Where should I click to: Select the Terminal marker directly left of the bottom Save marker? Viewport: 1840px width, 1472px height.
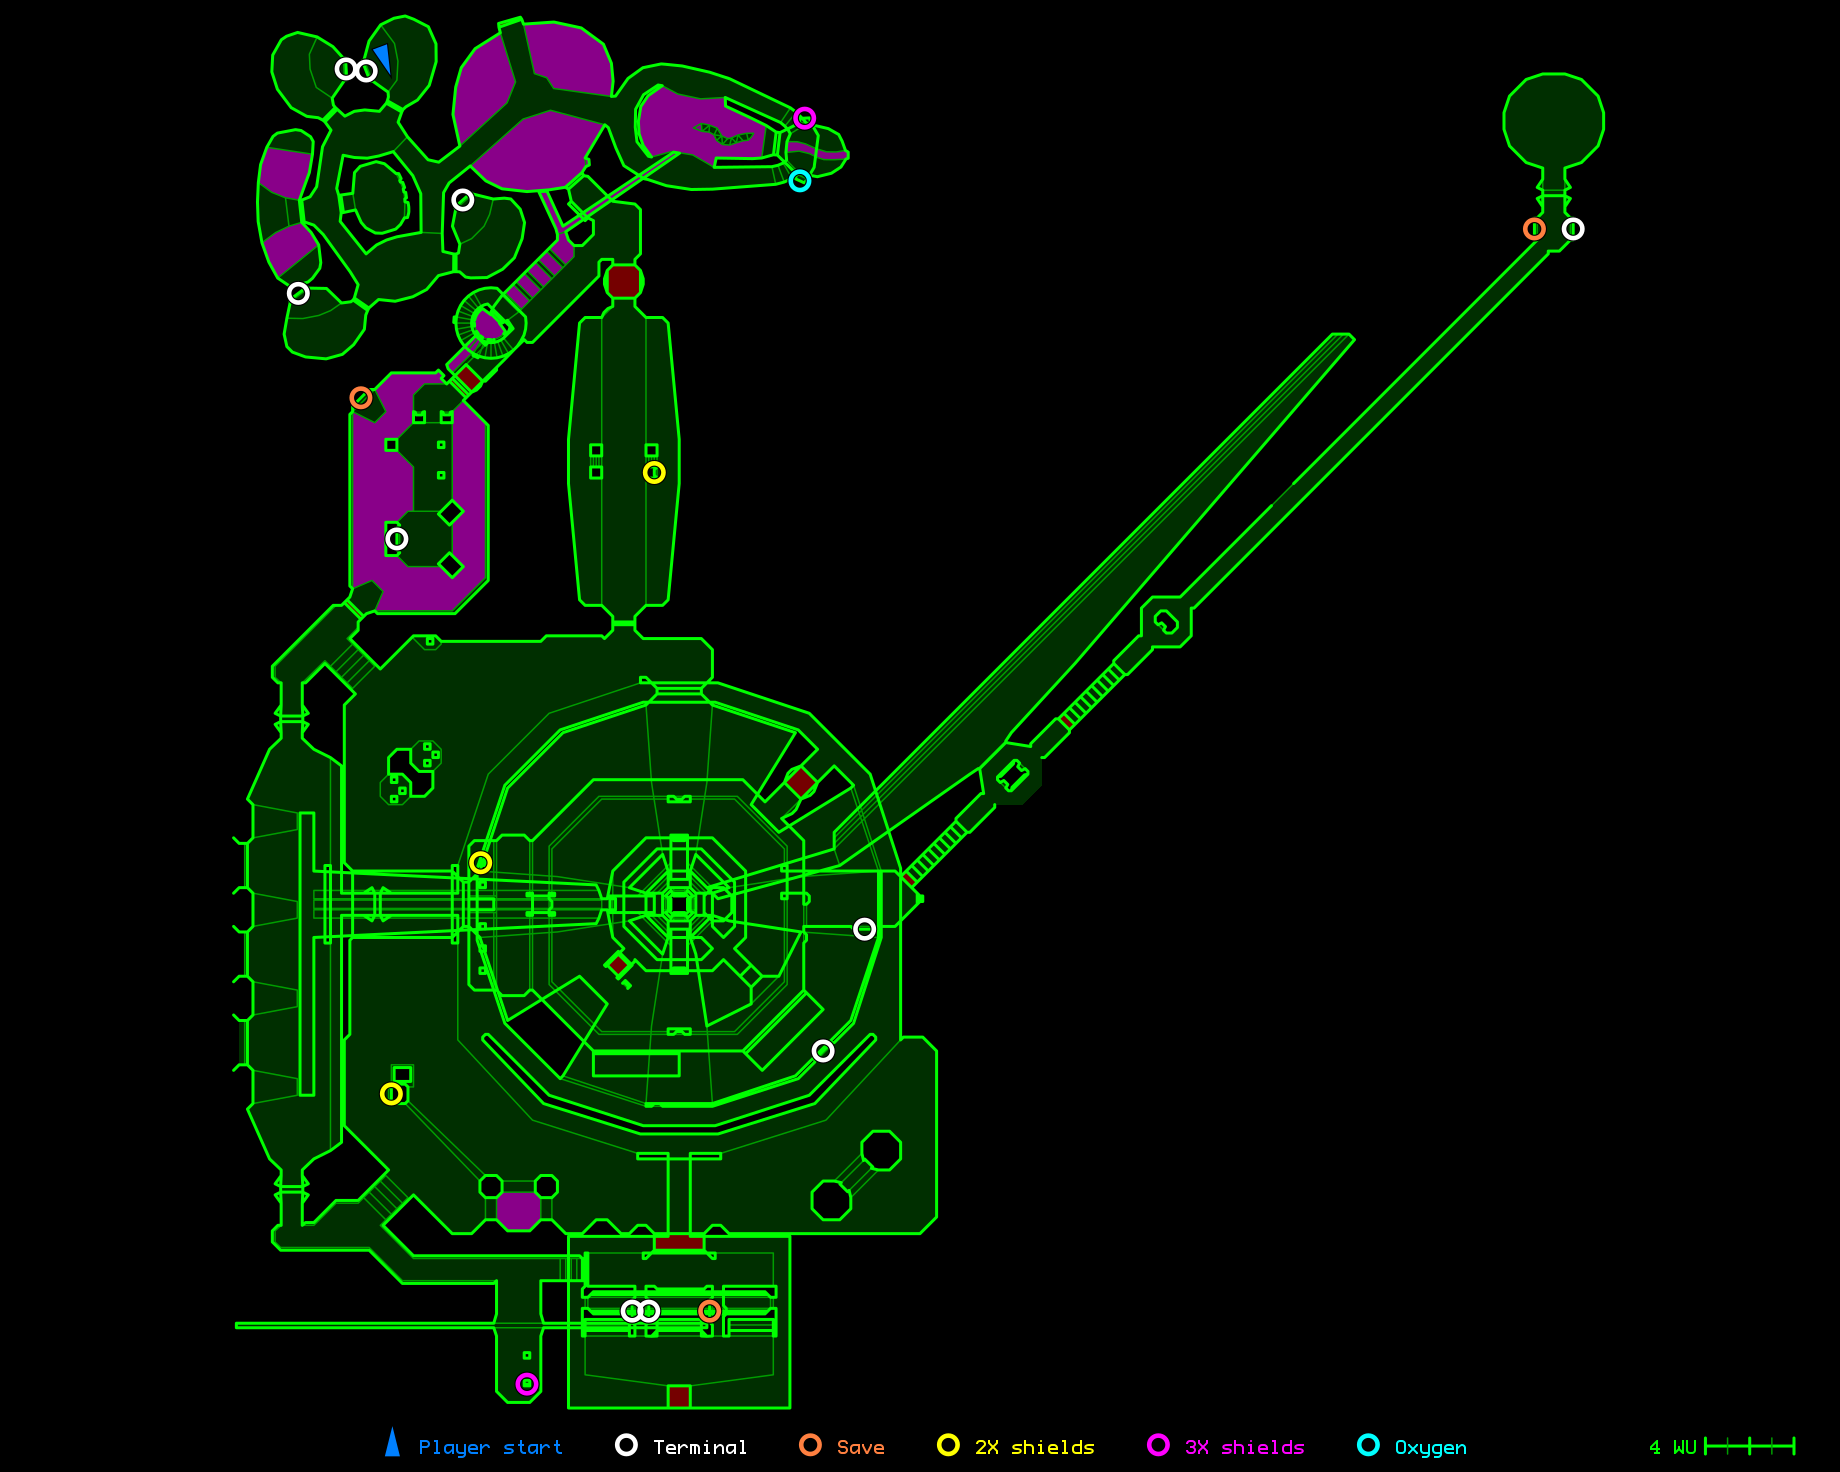tap(650, 1311)
